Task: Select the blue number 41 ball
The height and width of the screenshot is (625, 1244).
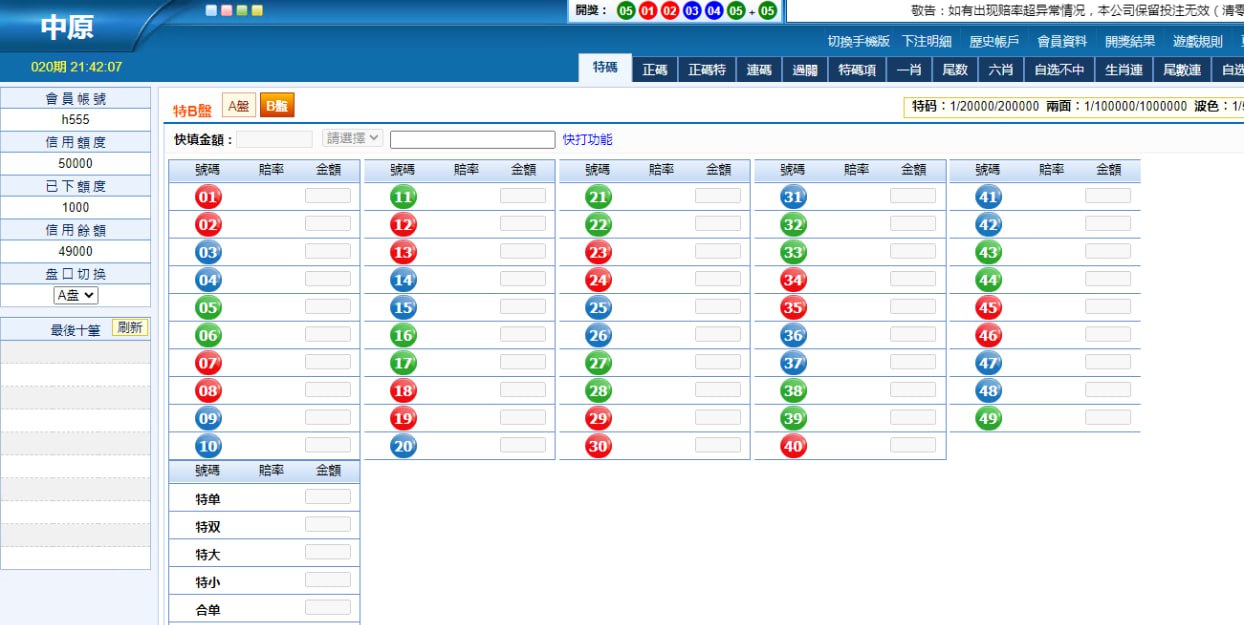Action: click(x=988, y=197)
